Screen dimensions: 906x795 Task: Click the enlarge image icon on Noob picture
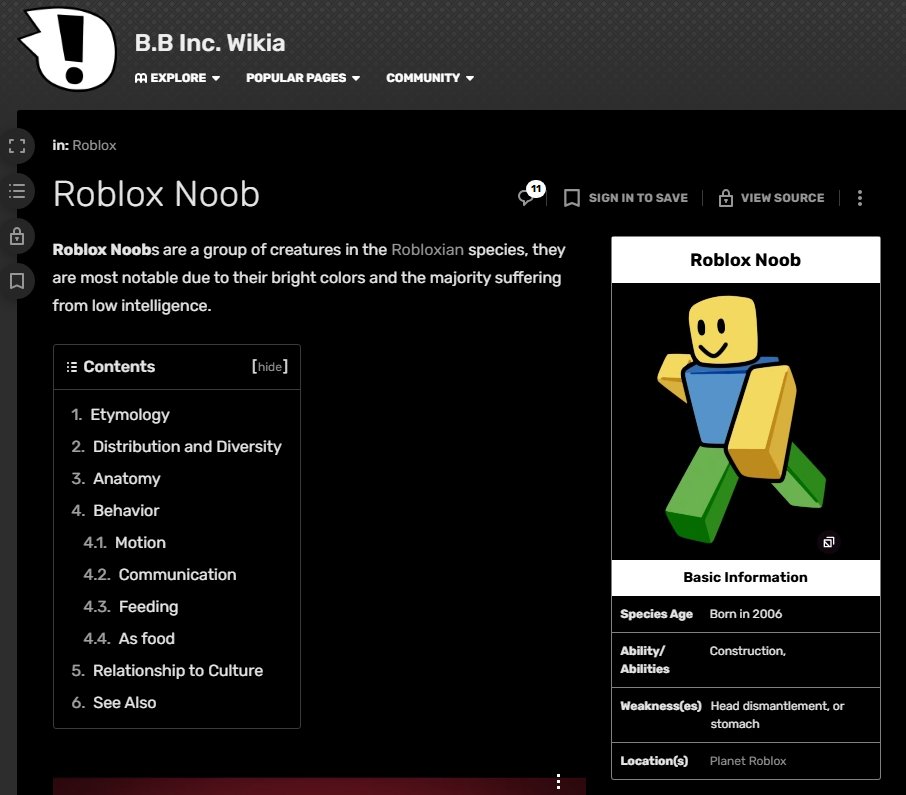tap(829, 542)
